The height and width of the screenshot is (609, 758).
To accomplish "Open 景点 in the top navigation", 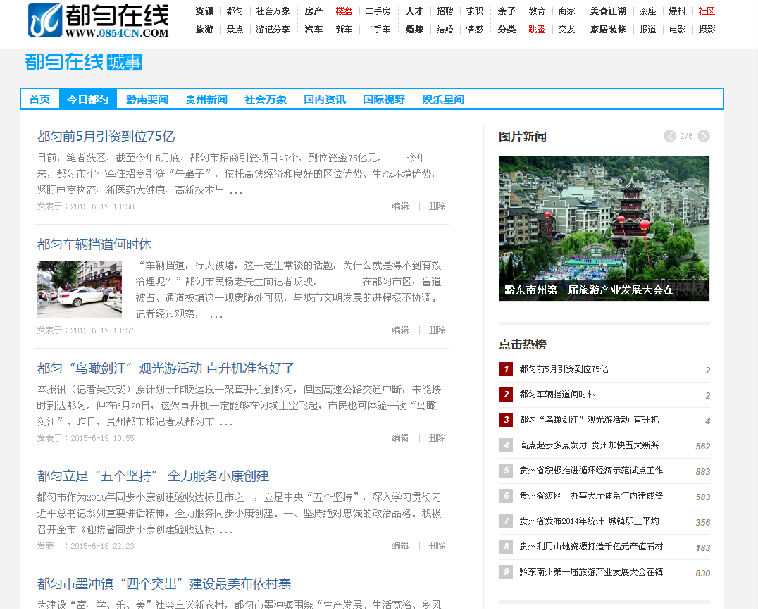I will (235, 29).
